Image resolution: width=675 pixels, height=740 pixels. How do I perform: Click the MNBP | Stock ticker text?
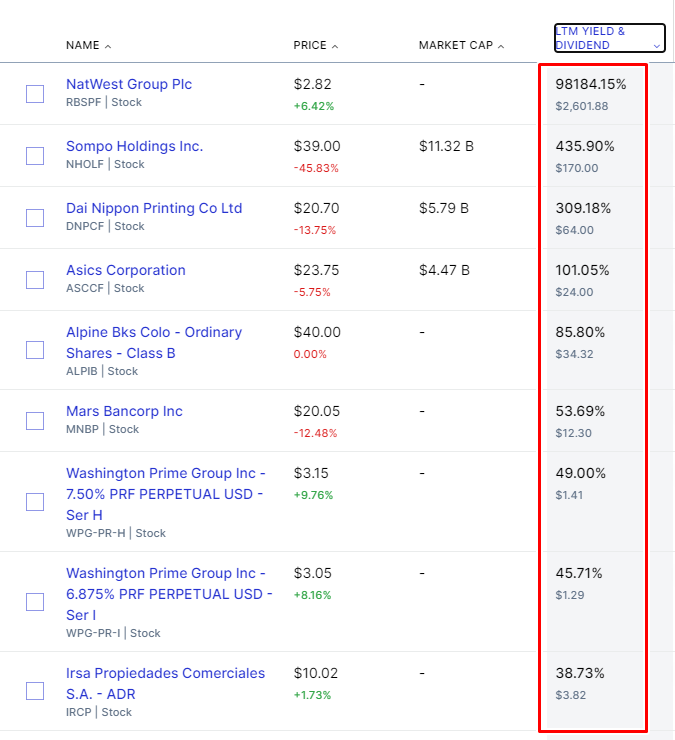102,429
